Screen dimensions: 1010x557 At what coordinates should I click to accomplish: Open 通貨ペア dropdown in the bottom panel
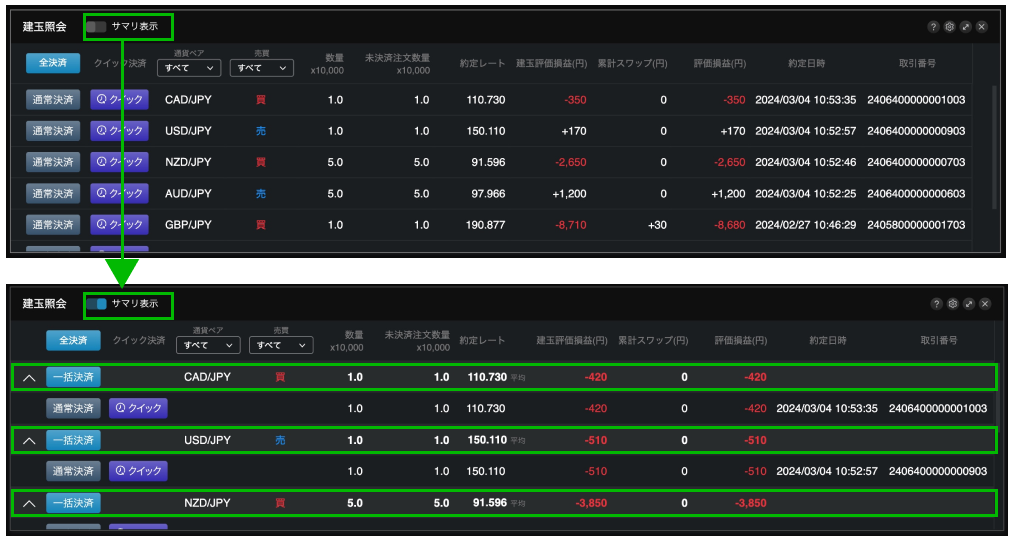point(208,345)
